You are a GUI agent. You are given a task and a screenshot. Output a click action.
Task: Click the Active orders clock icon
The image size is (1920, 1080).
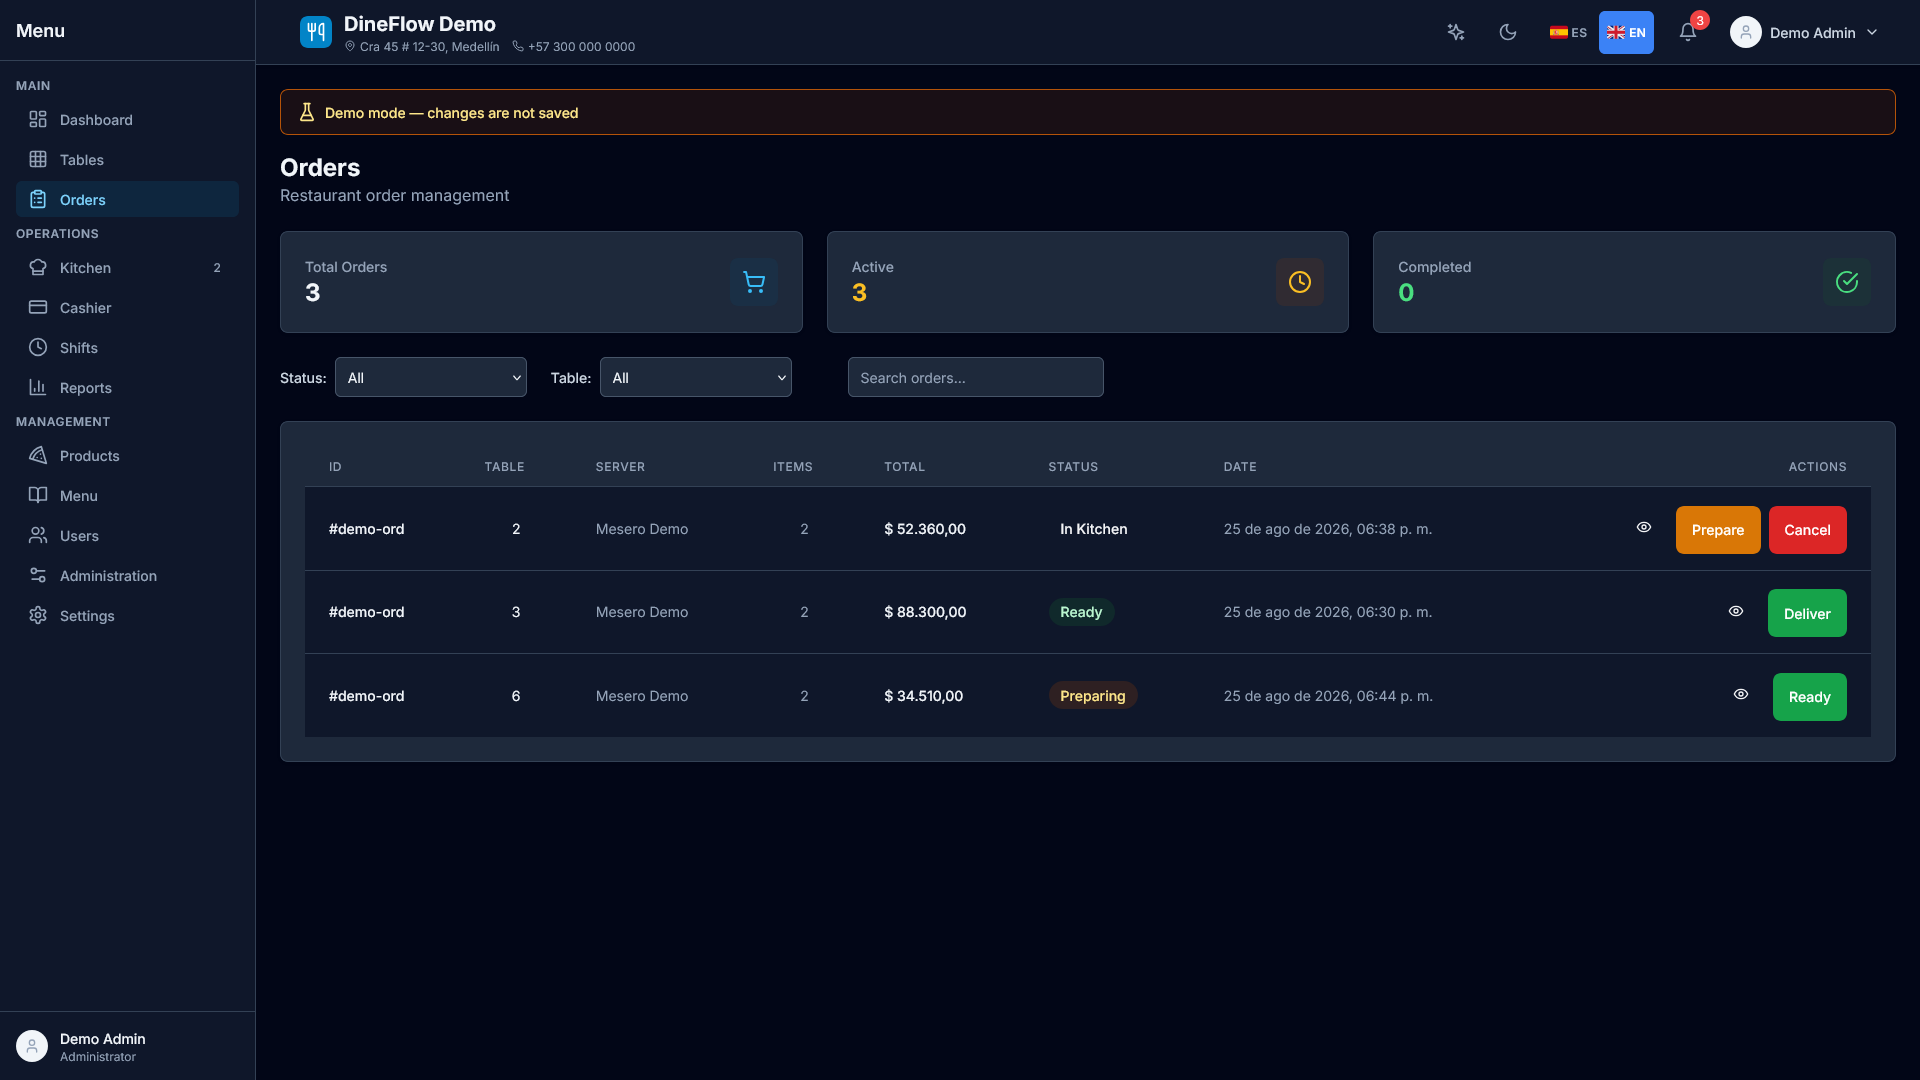click(x=1300, y=282)
